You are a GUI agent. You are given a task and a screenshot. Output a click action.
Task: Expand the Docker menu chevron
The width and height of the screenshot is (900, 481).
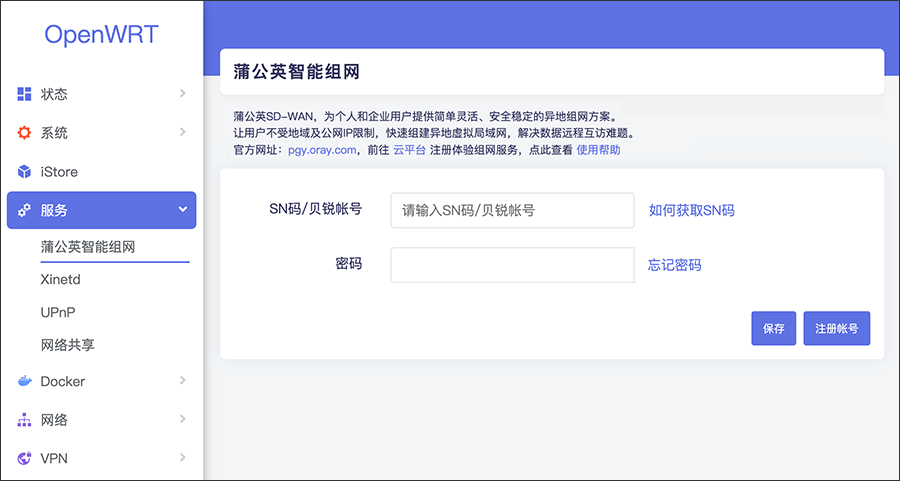183,380
